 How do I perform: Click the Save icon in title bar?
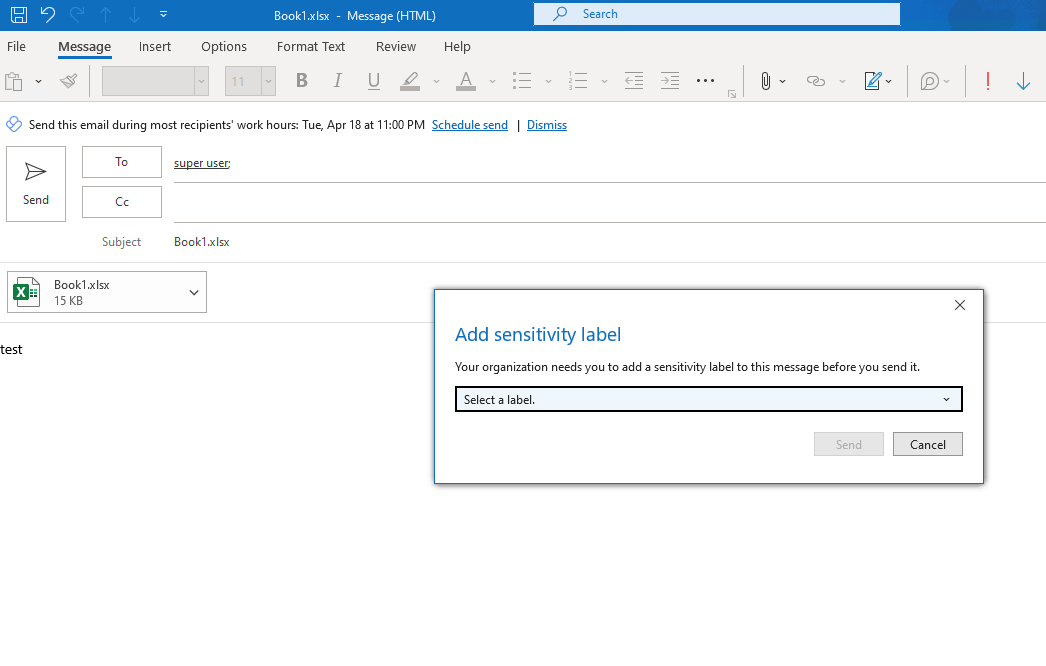pyautogui.click(x=19, y=15)
